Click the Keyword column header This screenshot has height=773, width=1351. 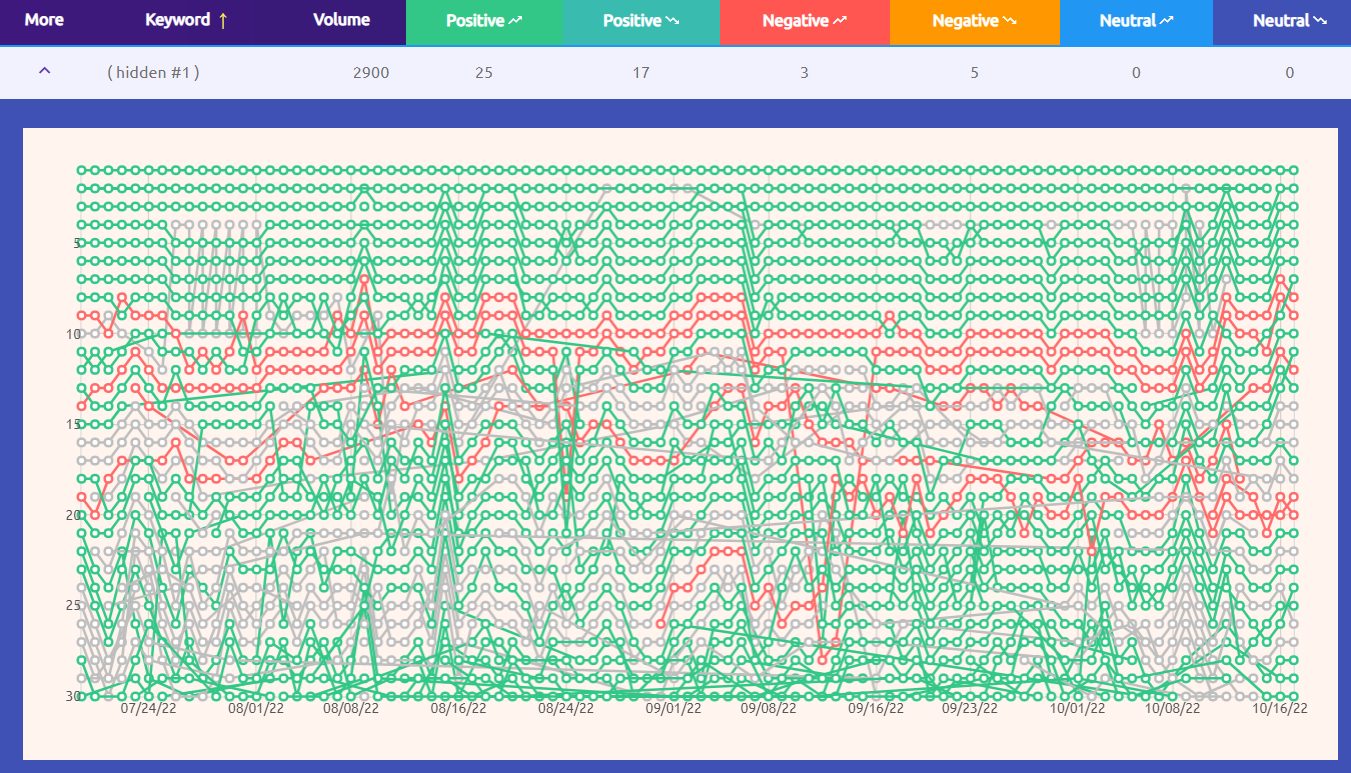(x=178, y=21)
